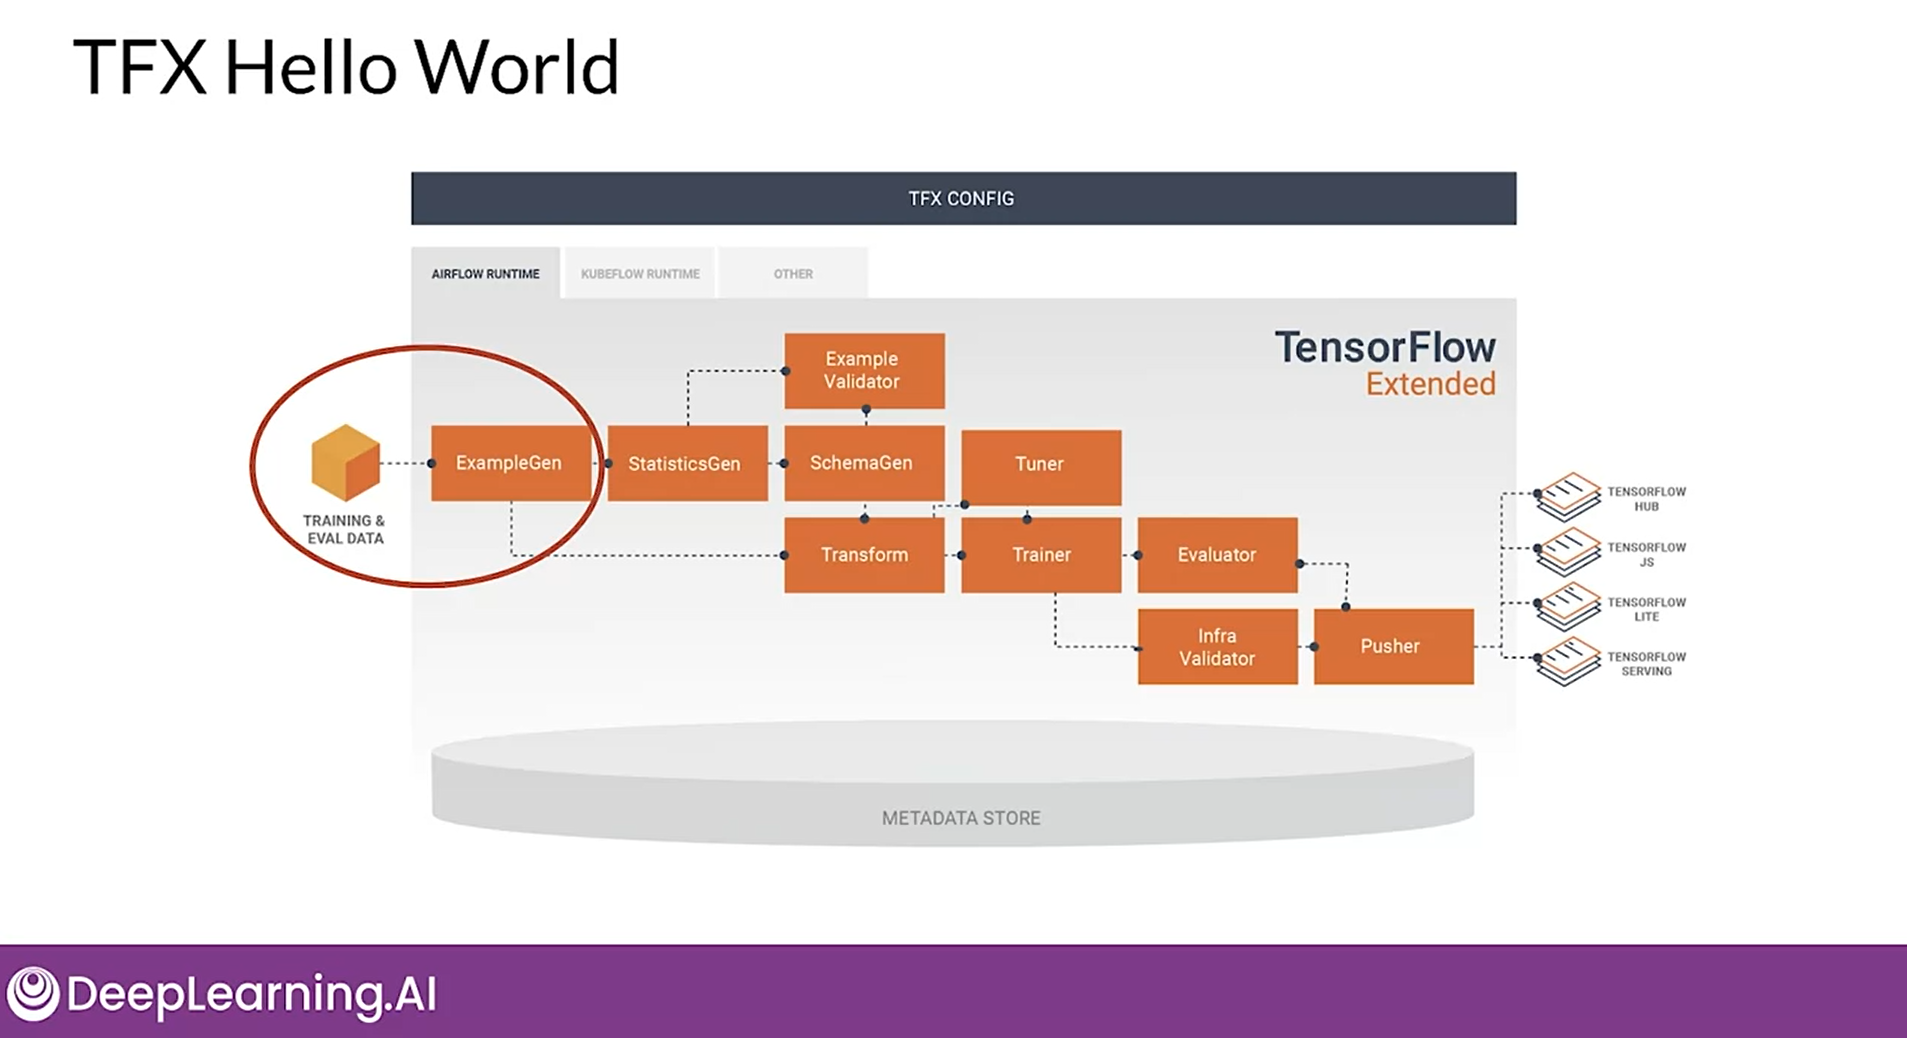Screen dimensions: 1907x1038
Task: Click the TENSORFLOW SERVING label
Action: 1646,664
